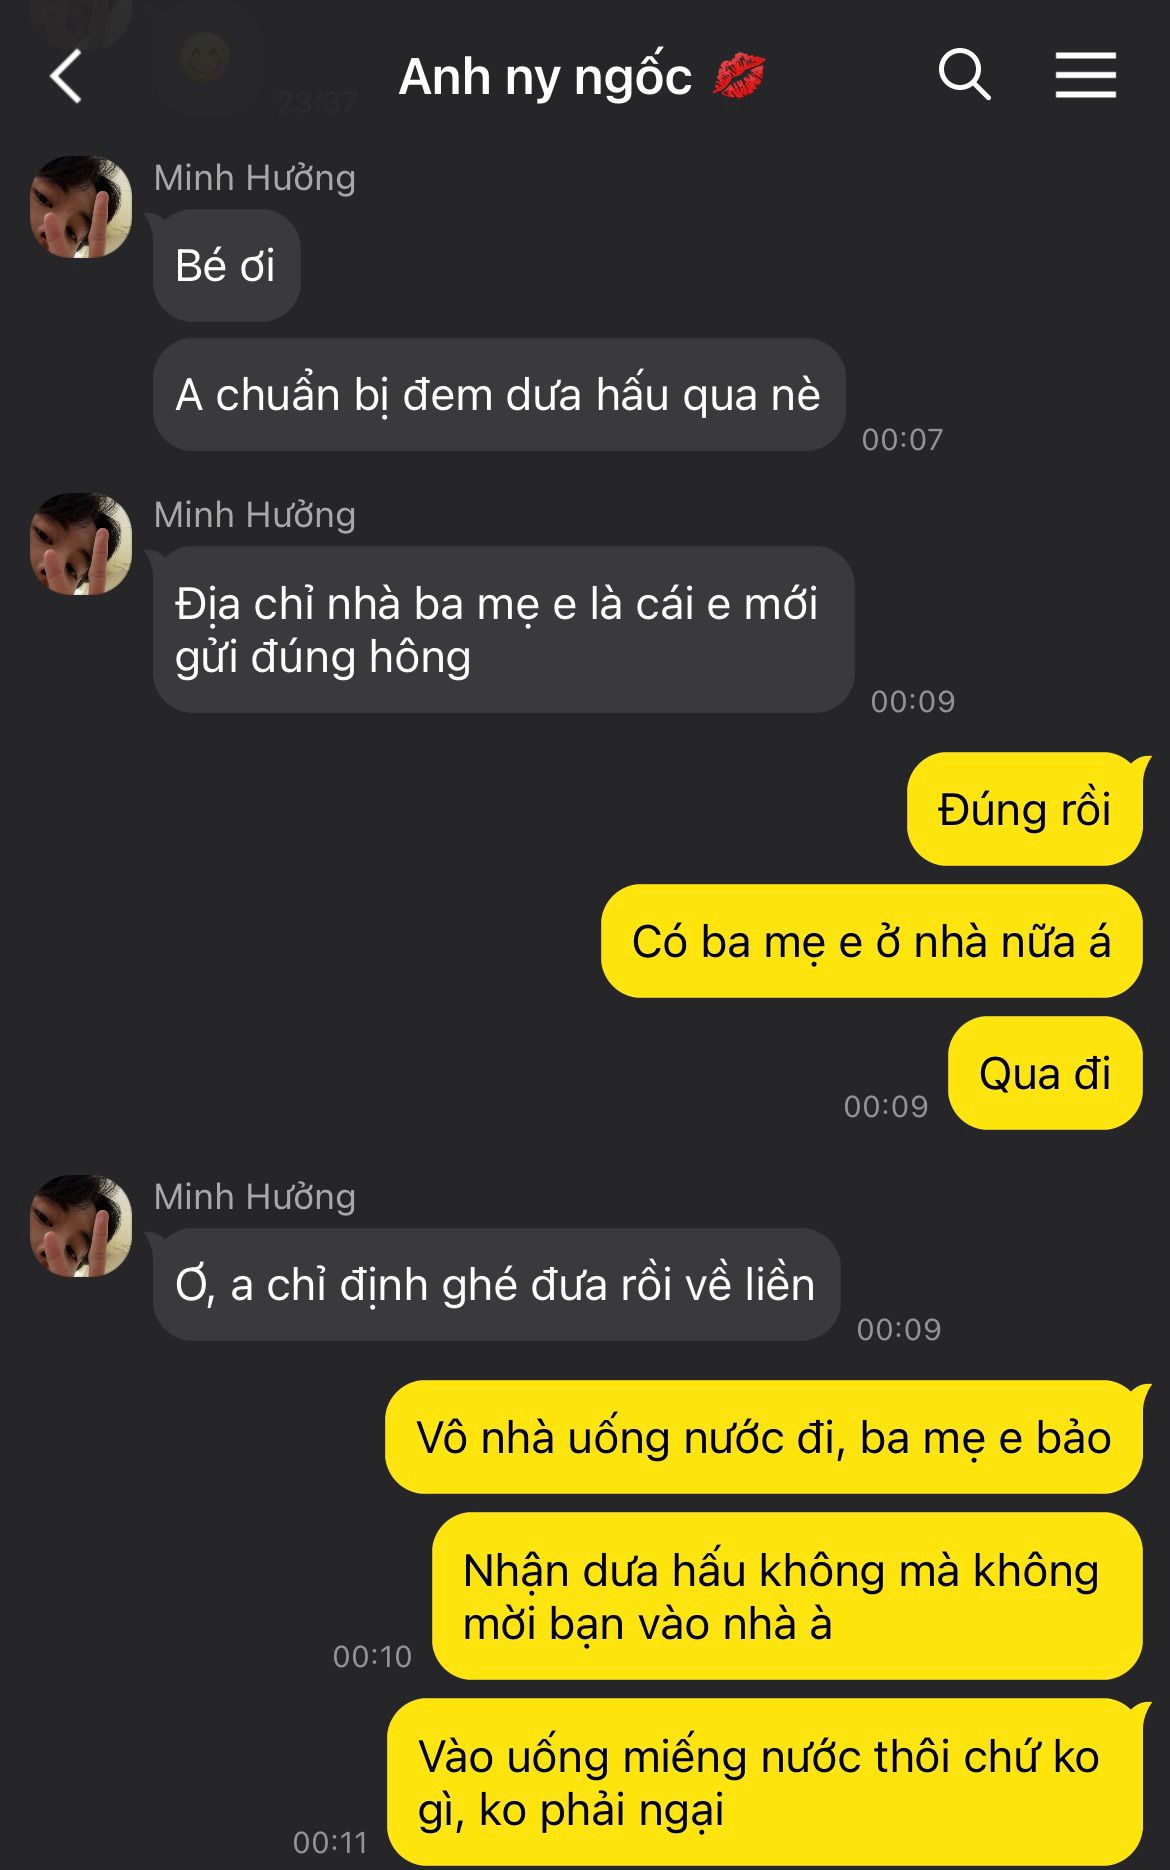Open Minh Hưởng's avatar above "Bé ơi"
This screenshot has width=1170, height=1870.
click(x=81, y=207)
